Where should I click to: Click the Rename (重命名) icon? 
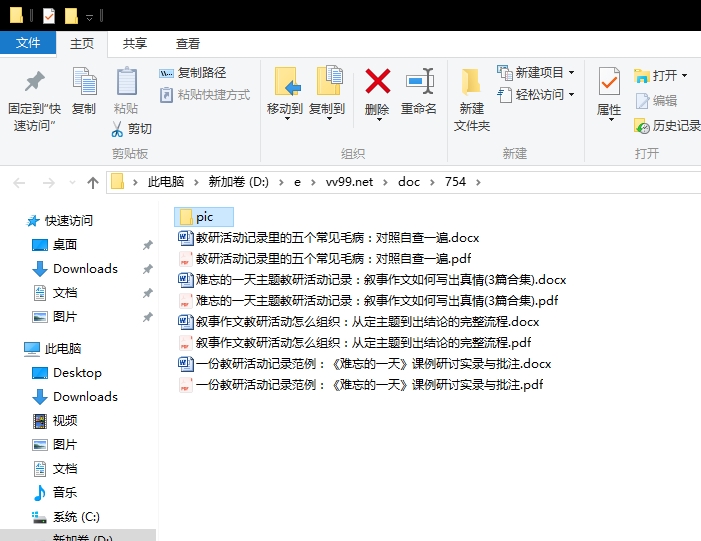coord(420,81)
